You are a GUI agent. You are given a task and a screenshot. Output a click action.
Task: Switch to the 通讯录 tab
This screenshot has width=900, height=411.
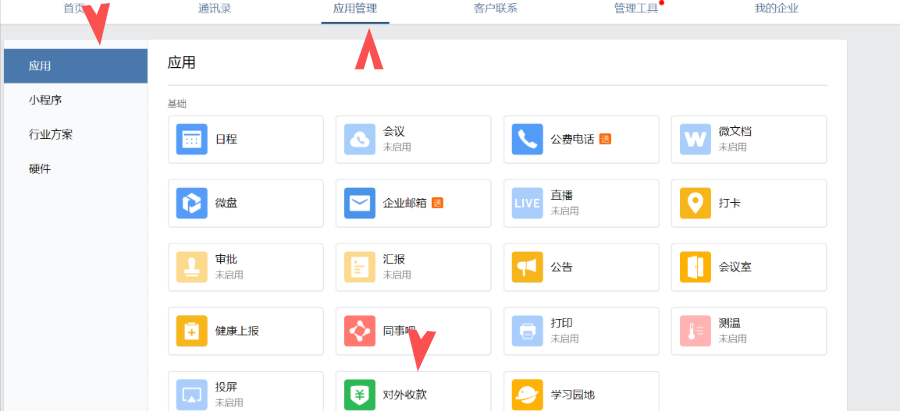click(x=217, y=9)
